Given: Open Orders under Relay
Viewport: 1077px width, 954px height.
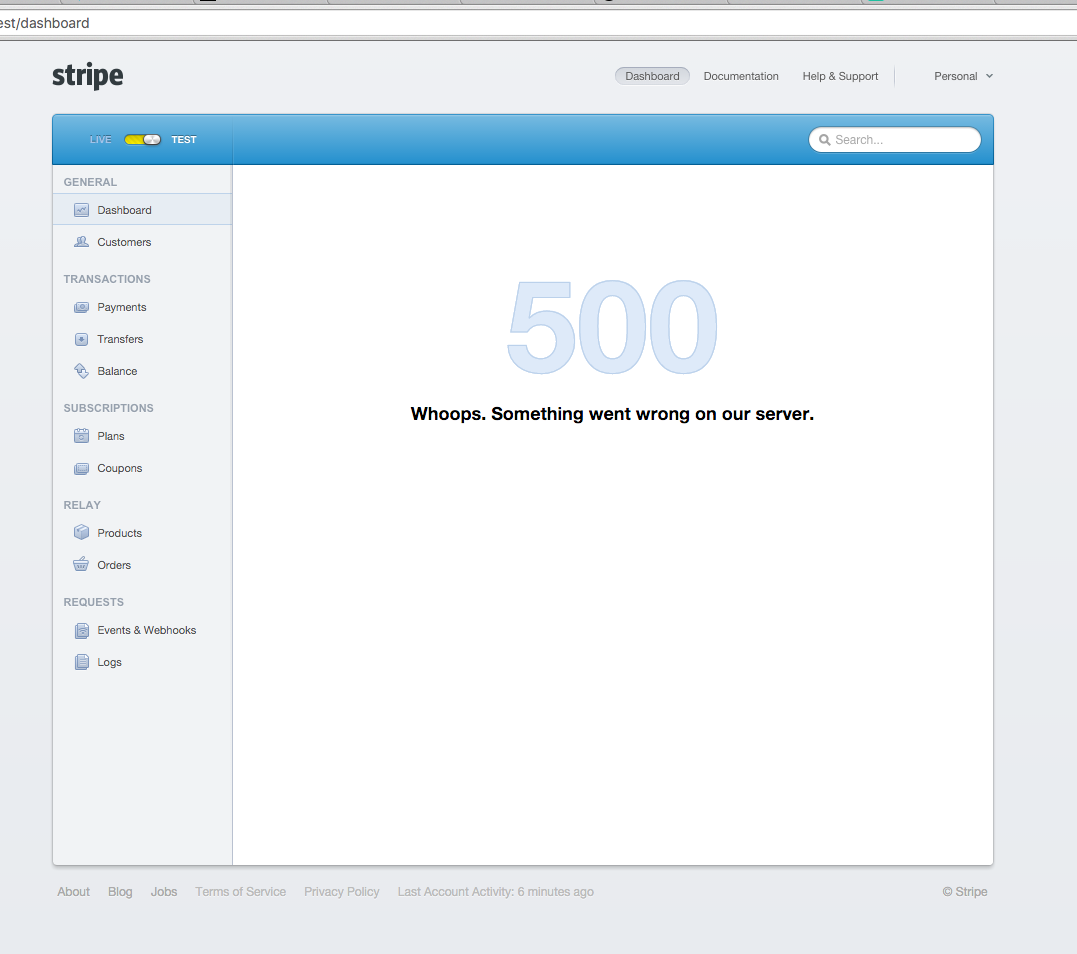Looking at the screenshot, I should [142, 565].
